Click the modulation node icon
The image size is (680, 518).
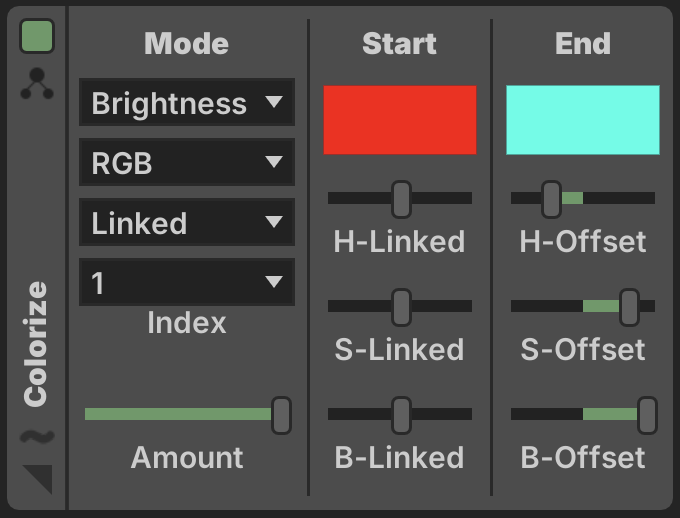[x=37, y=83]
